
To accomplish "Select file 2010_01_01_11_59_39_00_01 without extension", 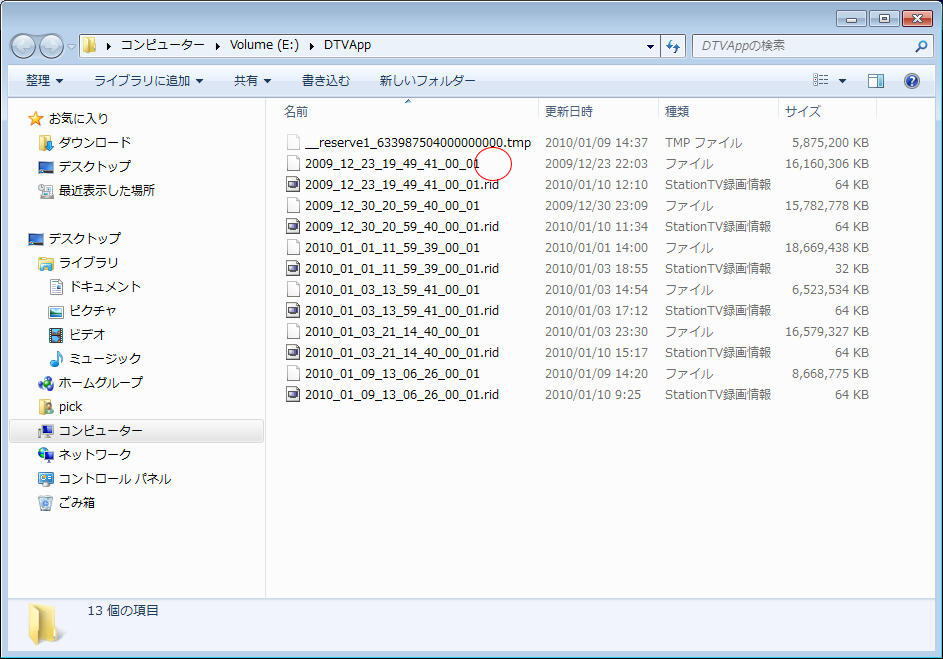I will pyautogui.click(x=392, y=248).
